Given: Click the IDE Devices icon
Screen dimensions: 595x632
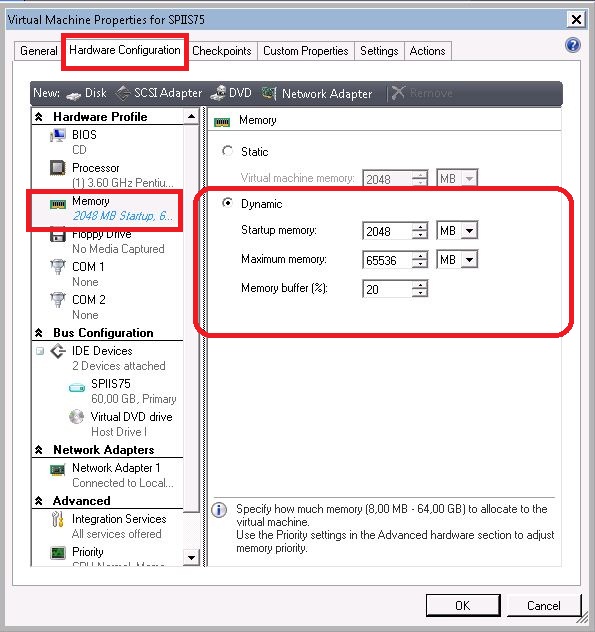Looking at the screenshot, I should [x=58, y=351].
